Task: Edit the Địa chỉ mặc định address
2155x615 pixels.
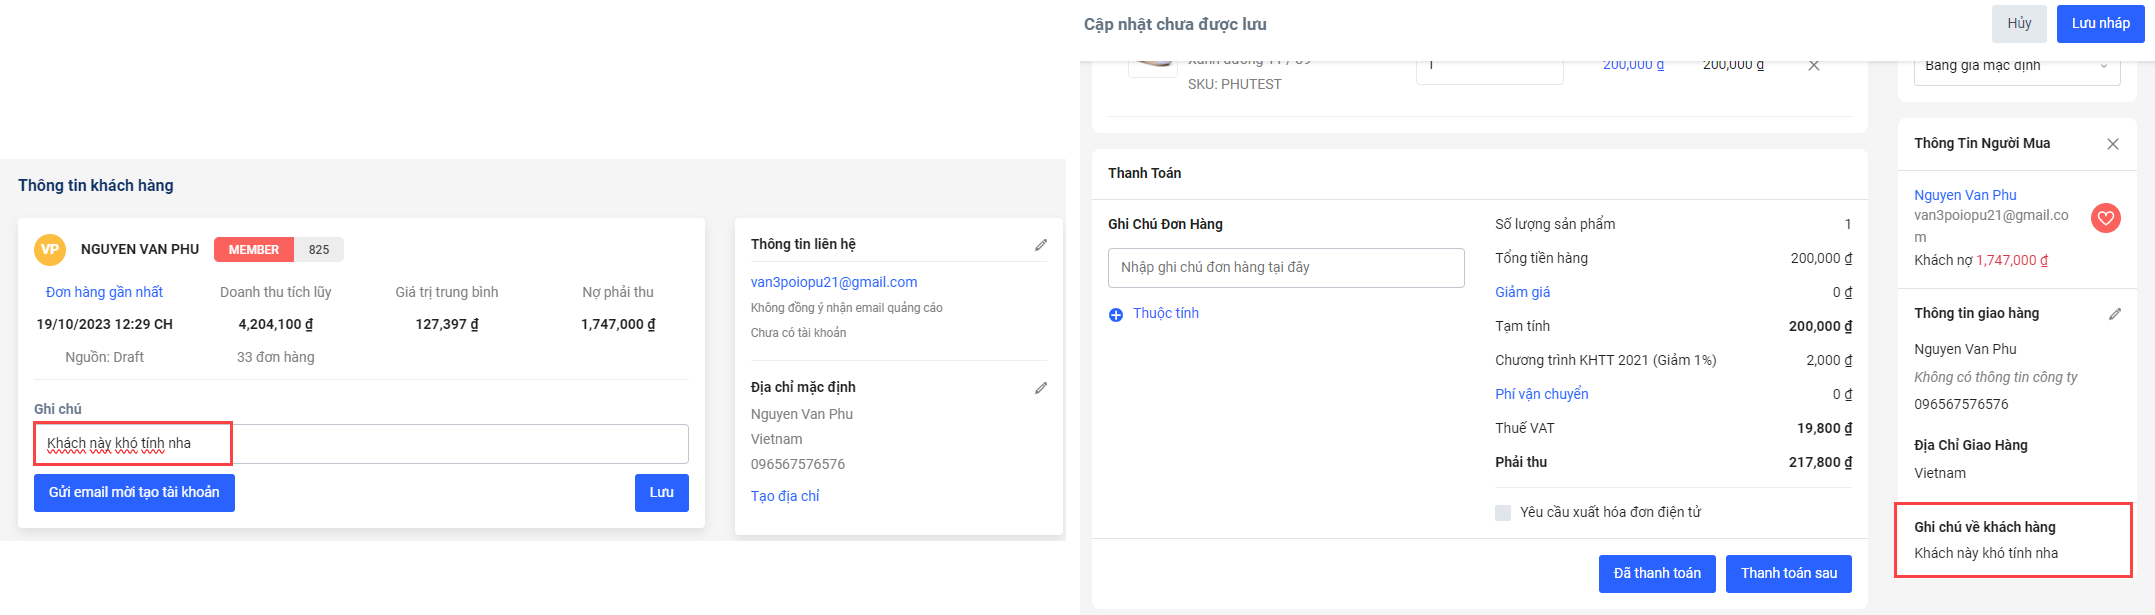Action: pyautogui.click(x=1041, y=388)
